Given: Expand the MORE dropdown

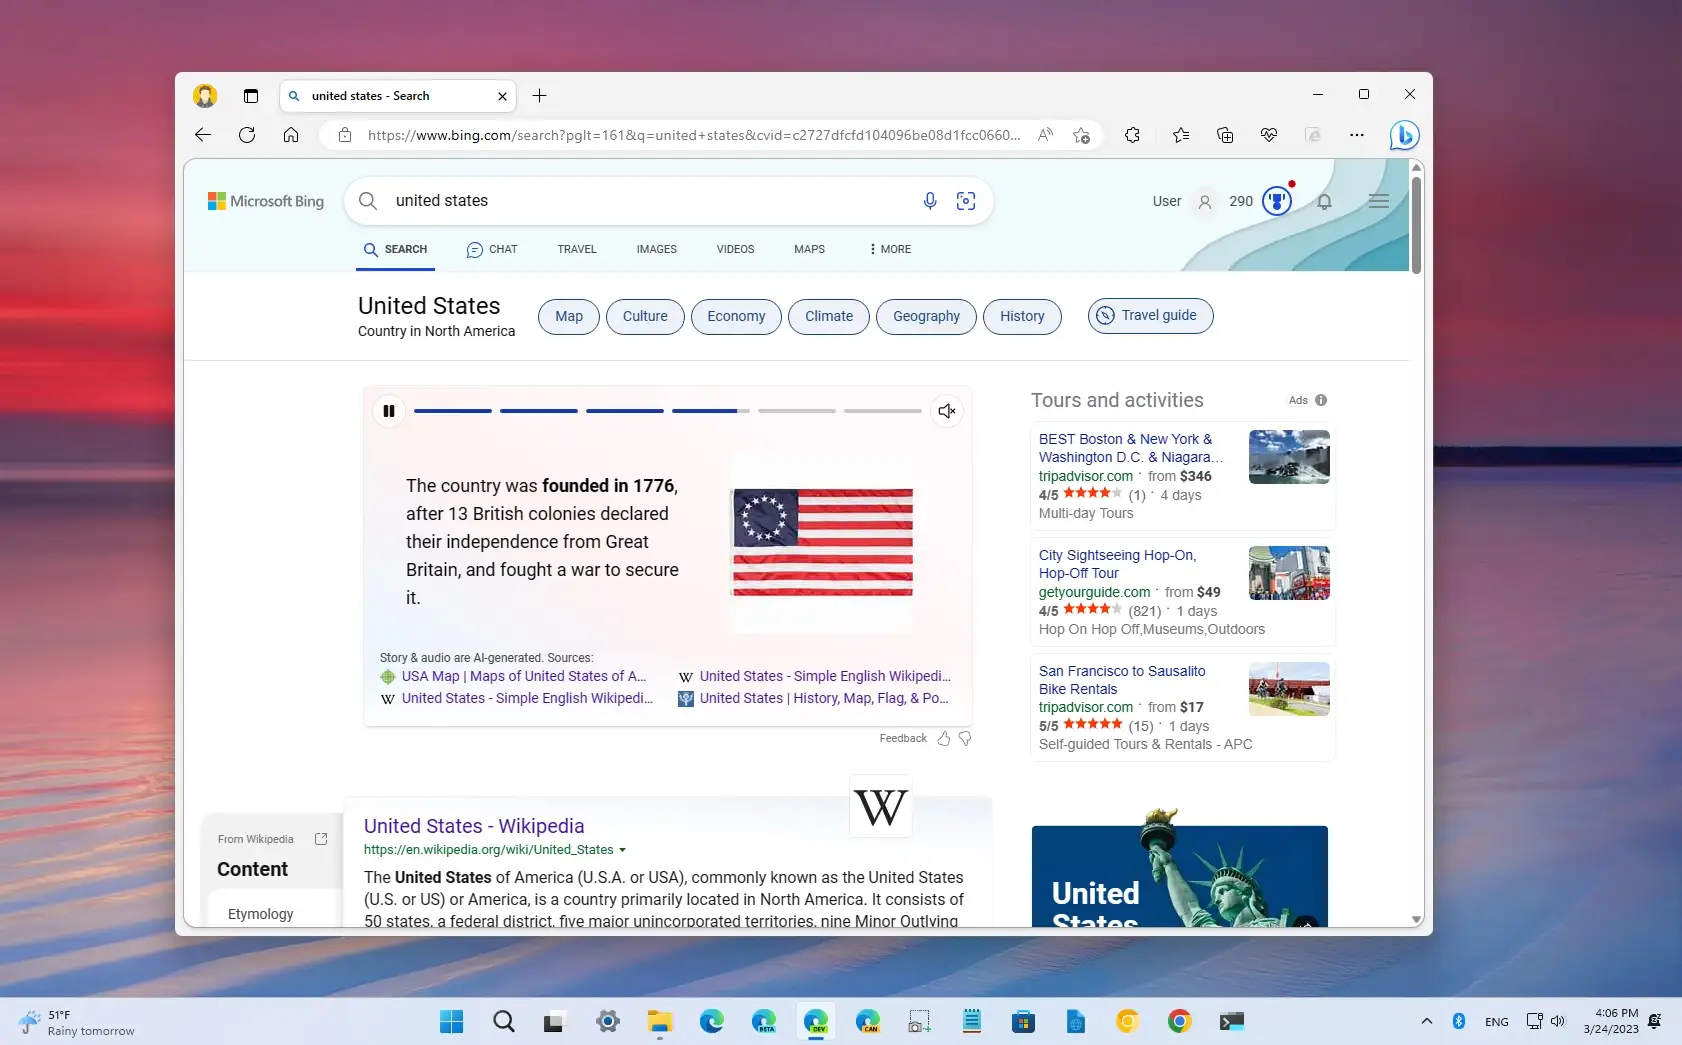Looking at the screenshot, I should click(x=890, y=250).
